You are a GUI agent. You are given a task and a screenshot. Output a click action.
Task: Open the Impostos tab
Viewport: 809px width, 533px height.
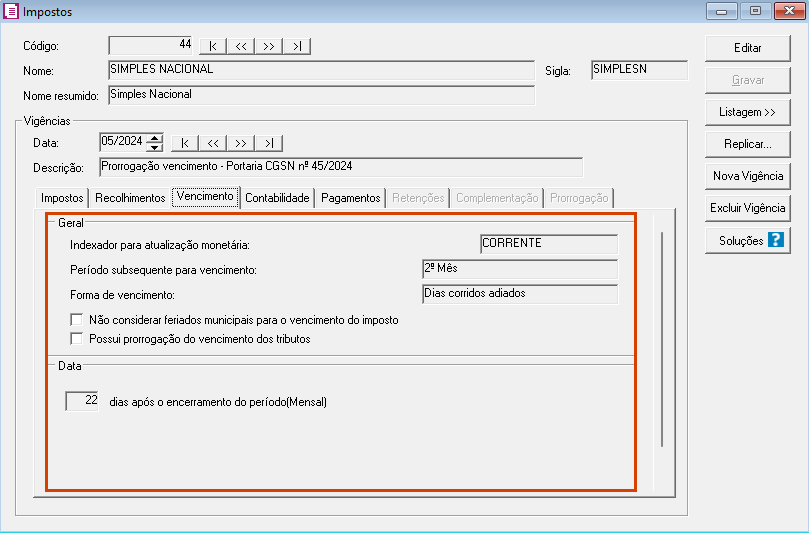[62, 198]
